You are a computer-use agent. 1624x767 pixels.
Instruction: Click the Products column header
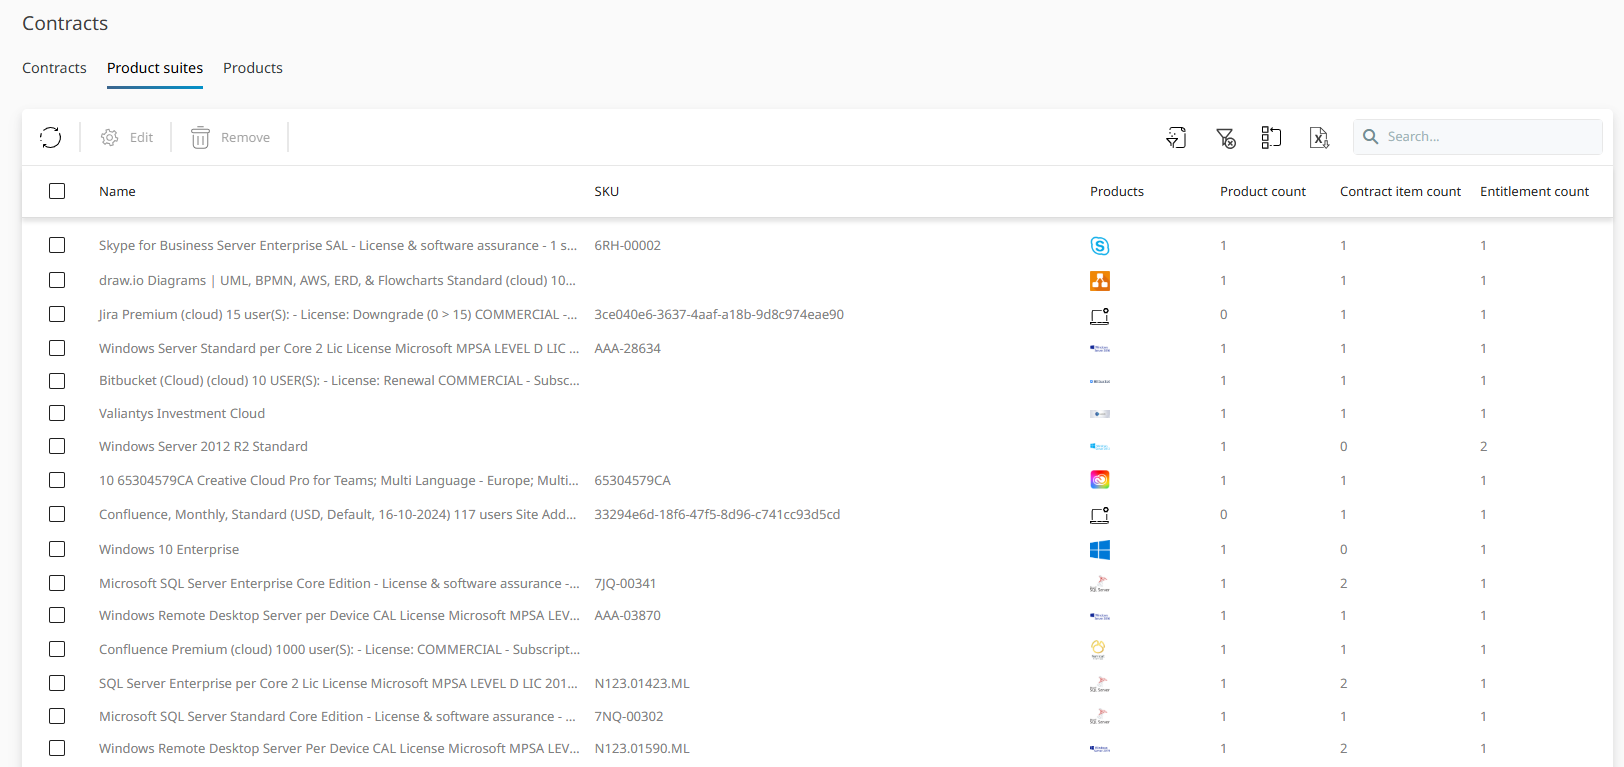coord(1117,191)
